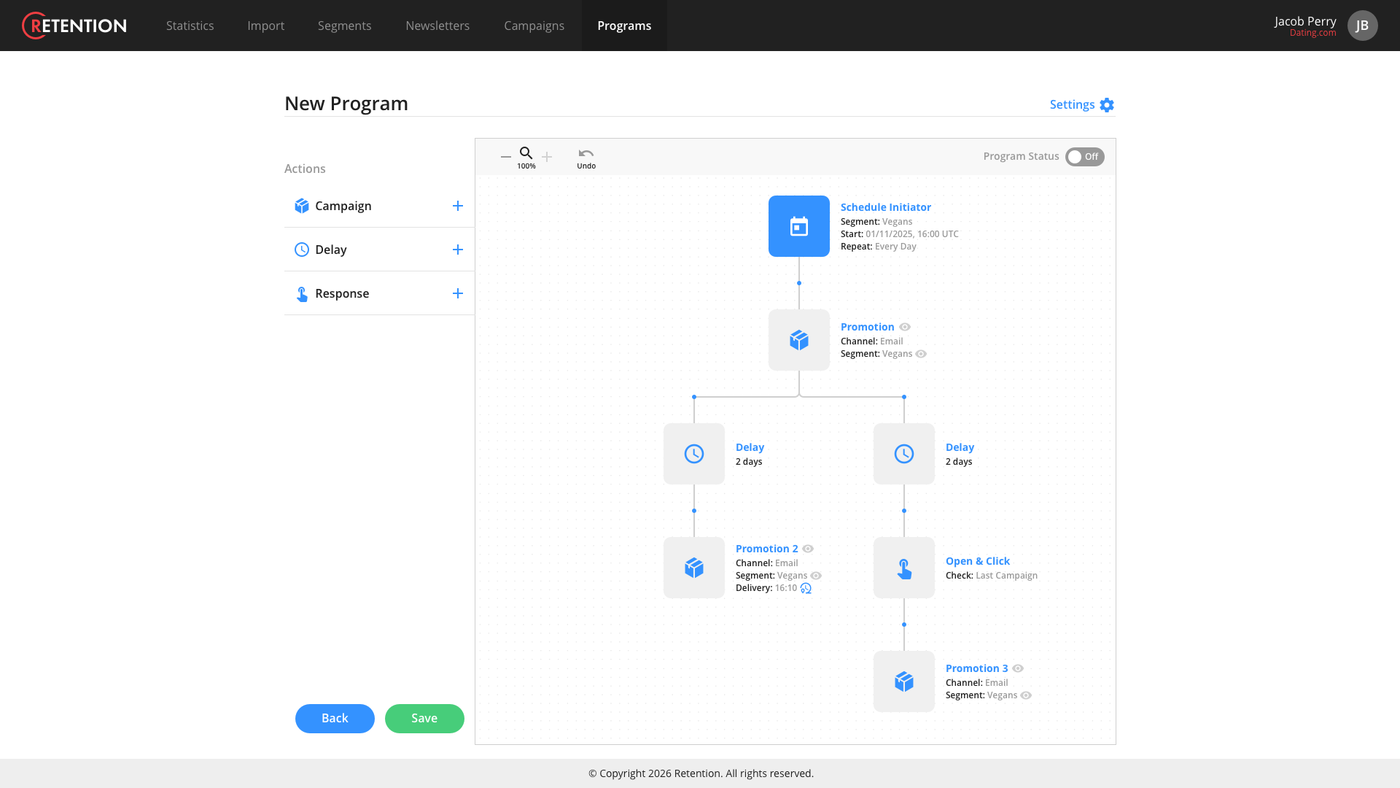Open the Promotion 3 title link
The image size is (1400, 788).
(977, 668)
